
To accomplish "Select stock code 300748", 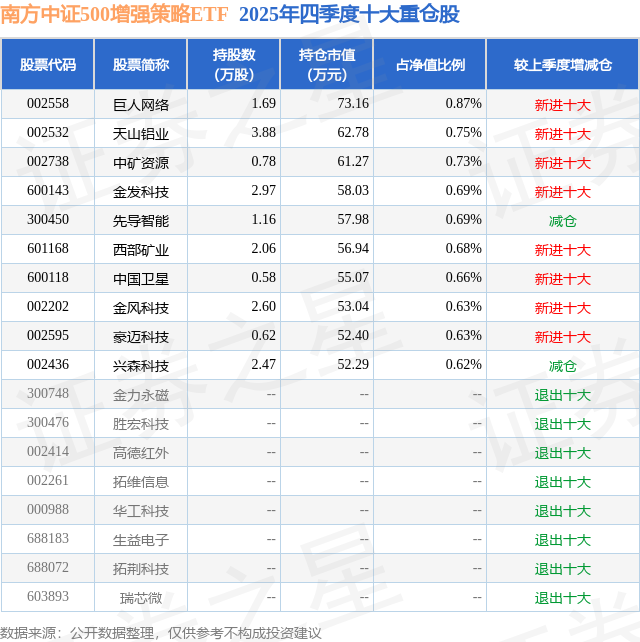I will coord(48,394).
